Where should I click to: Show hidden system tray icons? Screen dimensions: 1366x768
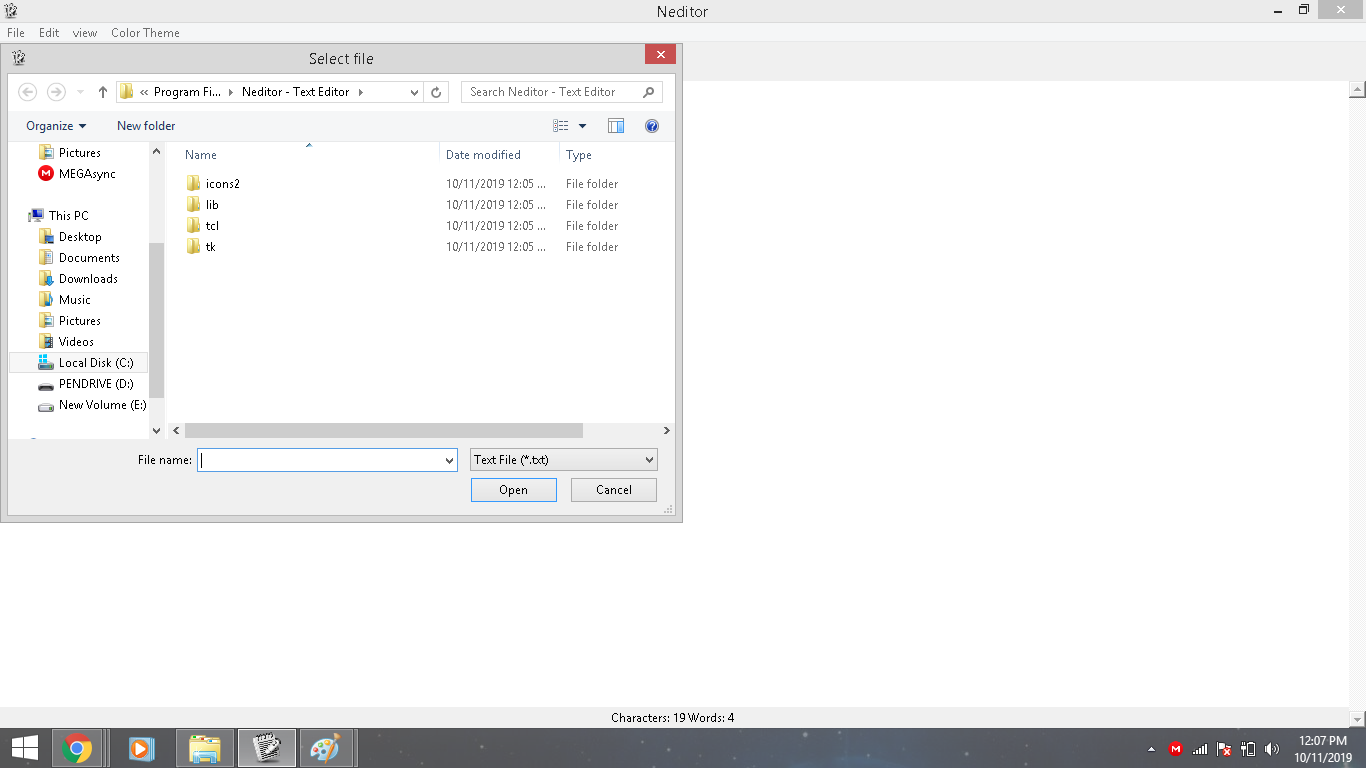point(1151,749)
